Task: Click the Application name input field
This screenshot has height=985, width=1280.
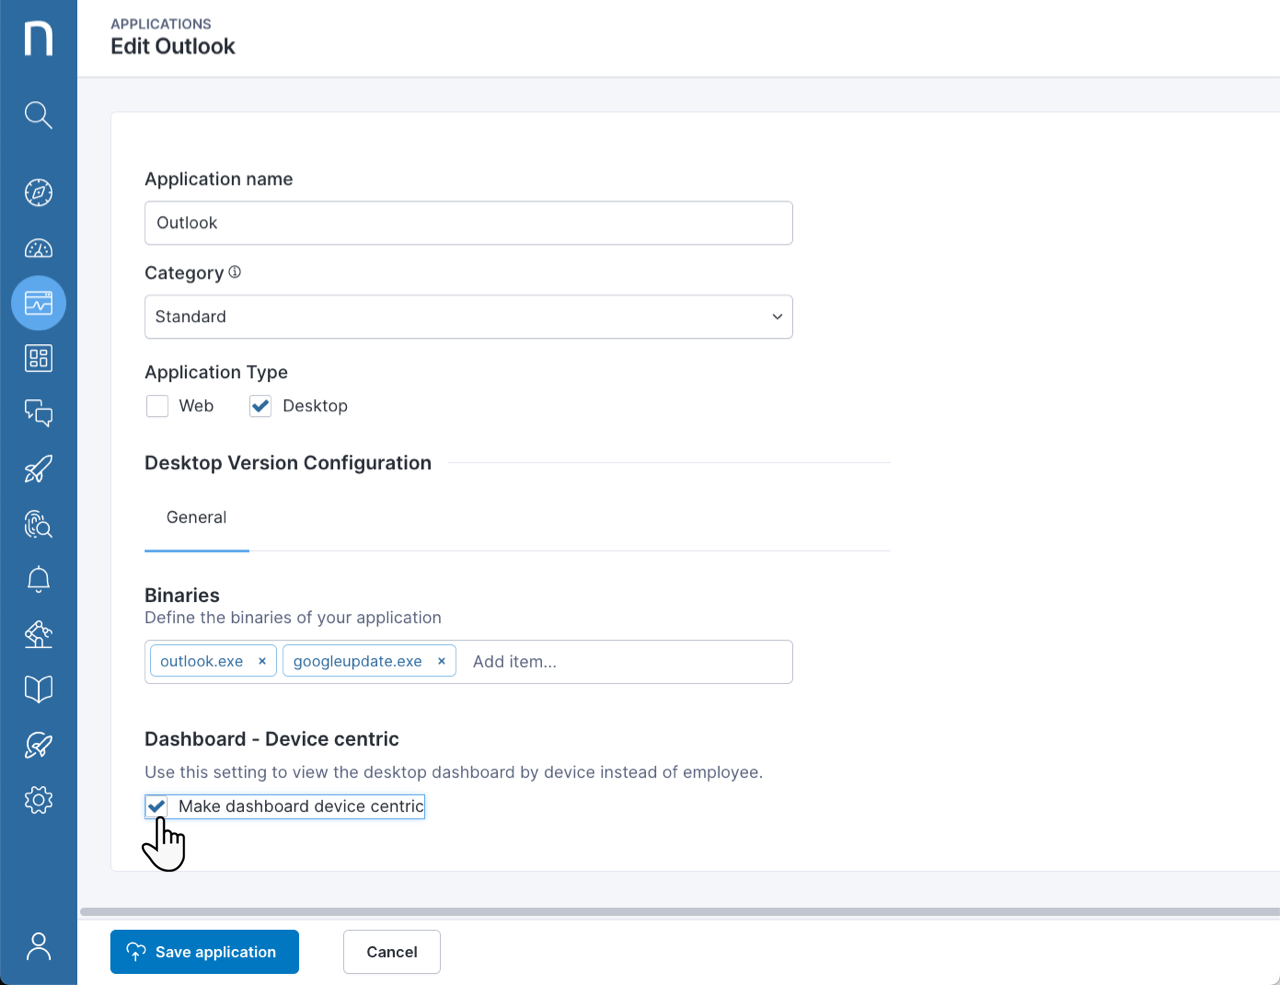Action: tap(468, 223)
